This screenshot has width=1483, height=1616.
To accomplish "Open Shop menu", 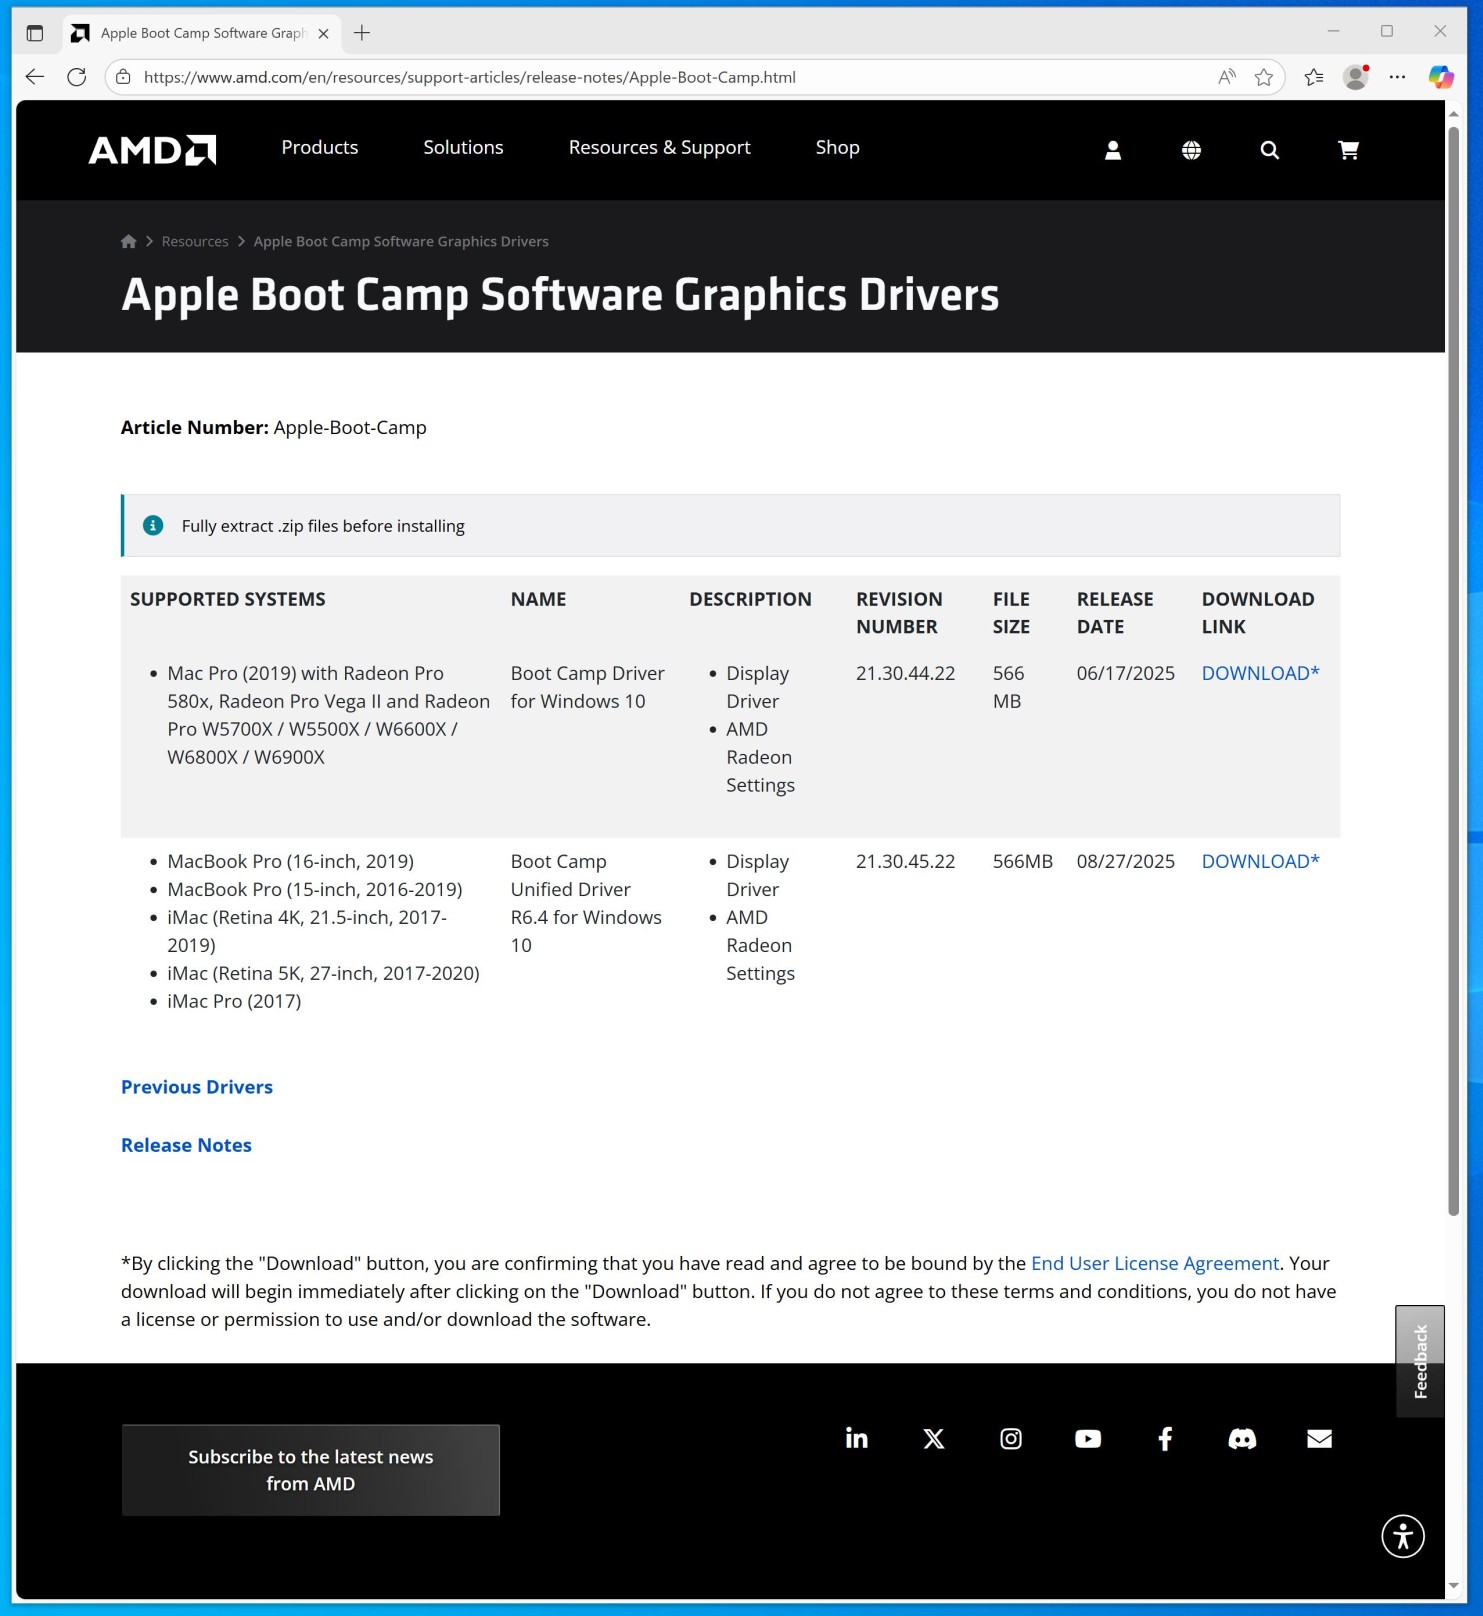I will (x=838, y=147).
